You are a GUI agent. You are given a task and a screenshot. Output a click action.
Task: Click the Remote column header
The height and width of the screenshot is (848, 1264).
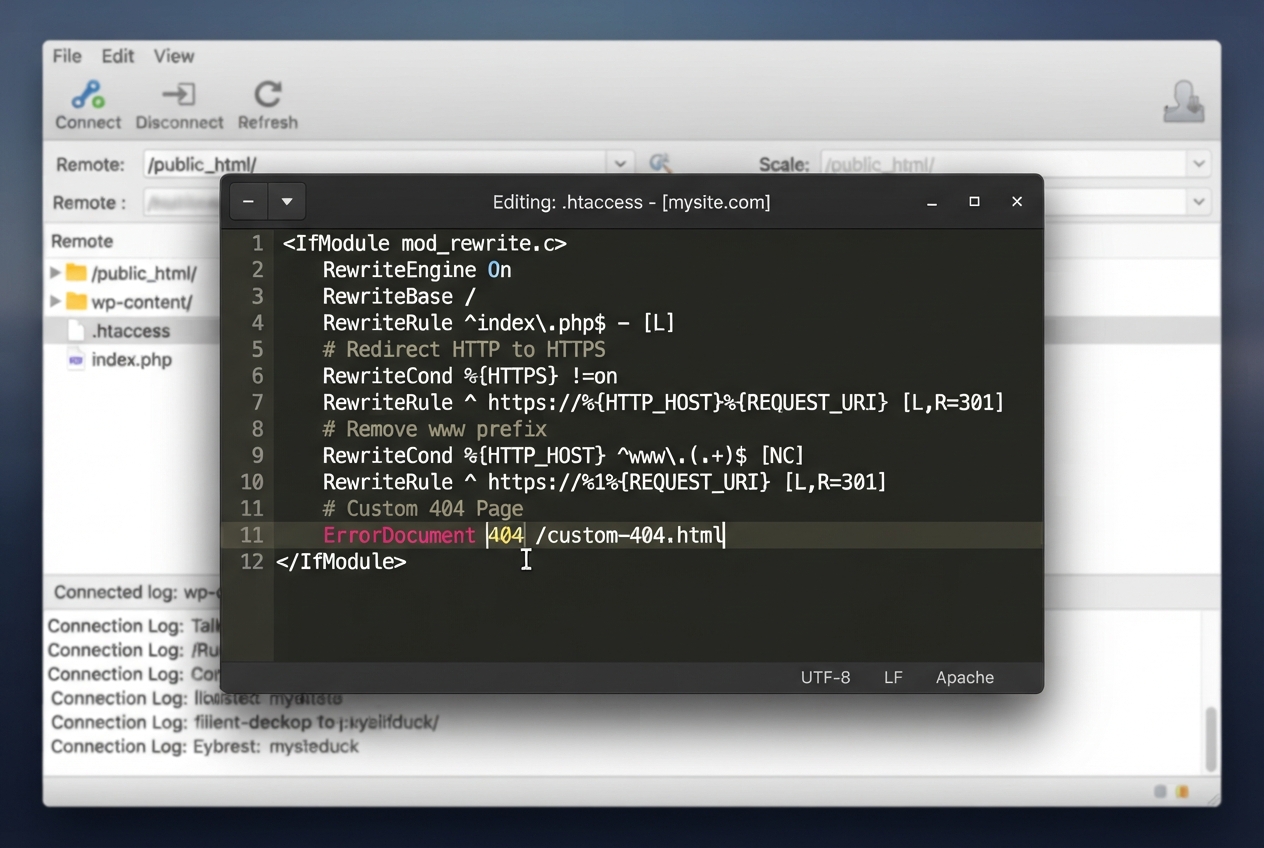click(x=82, y=241)
